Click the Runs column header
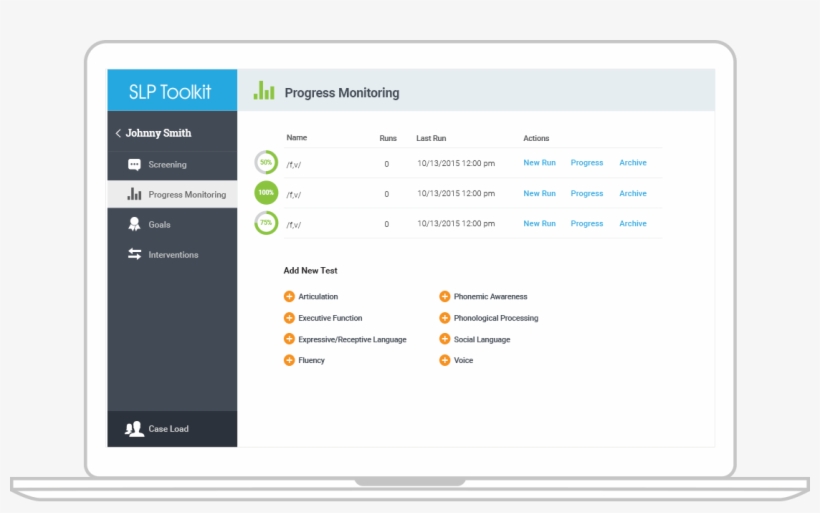Screen dimensions: 820x513 388,138
